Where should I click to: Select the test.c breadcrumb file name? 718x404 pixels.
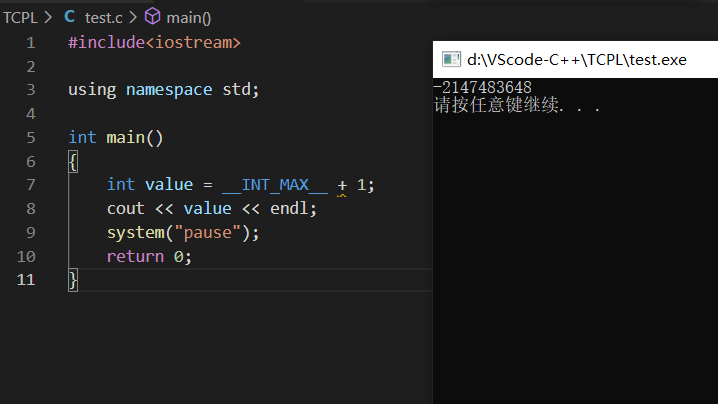pos(103,18)
